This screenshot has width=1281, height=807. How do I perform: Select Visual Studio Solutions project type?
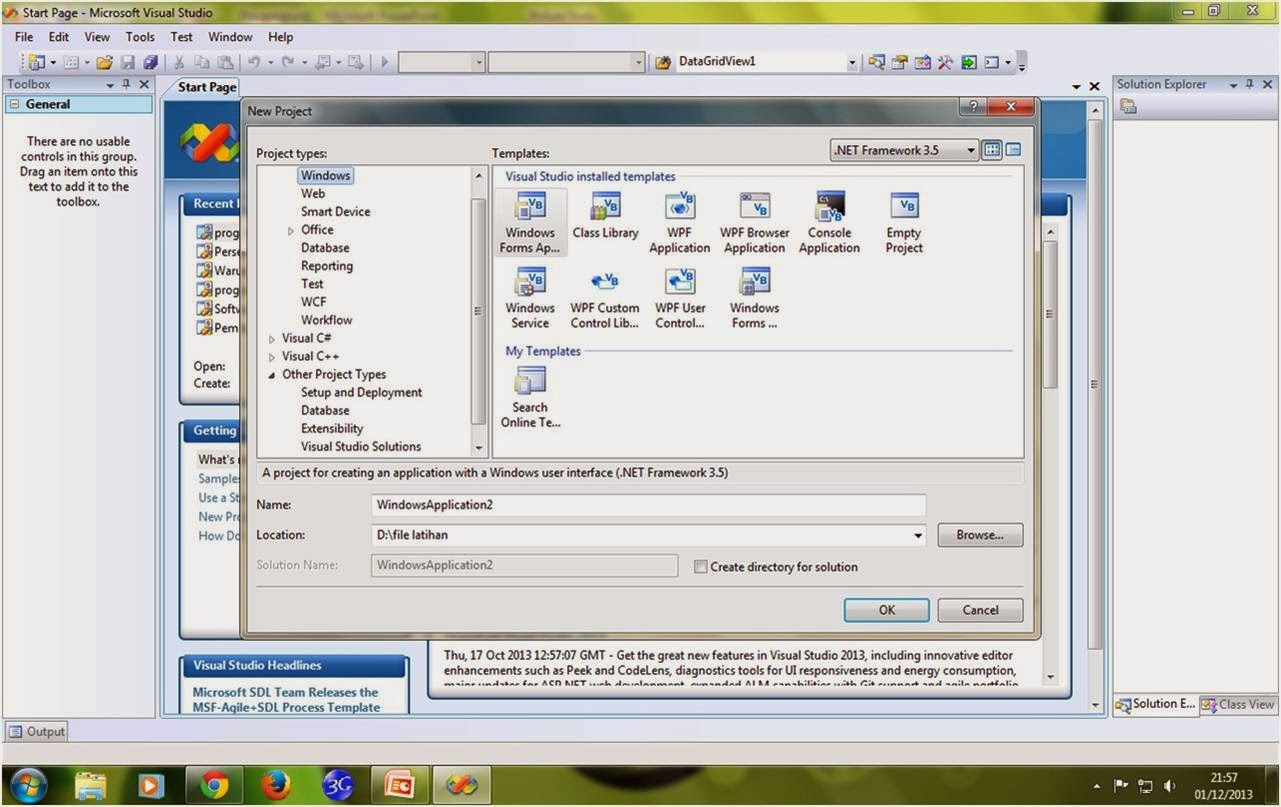(361, 446)
